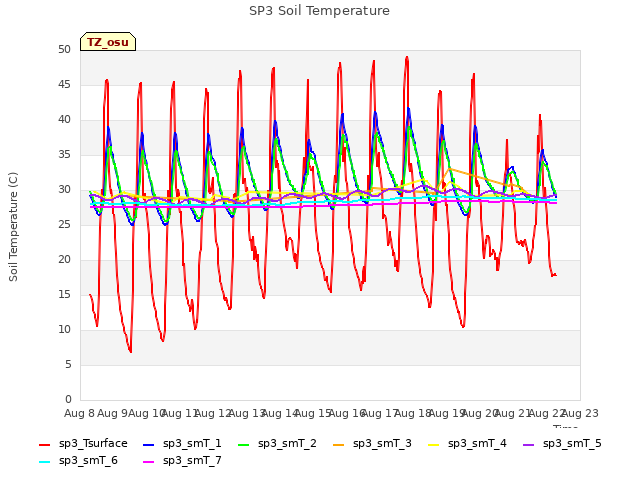The height and width of the screenshot is (480, 640).
Task: Toggle the sp3_smT_1 legend entry
Action: click(x=182, y=444)
